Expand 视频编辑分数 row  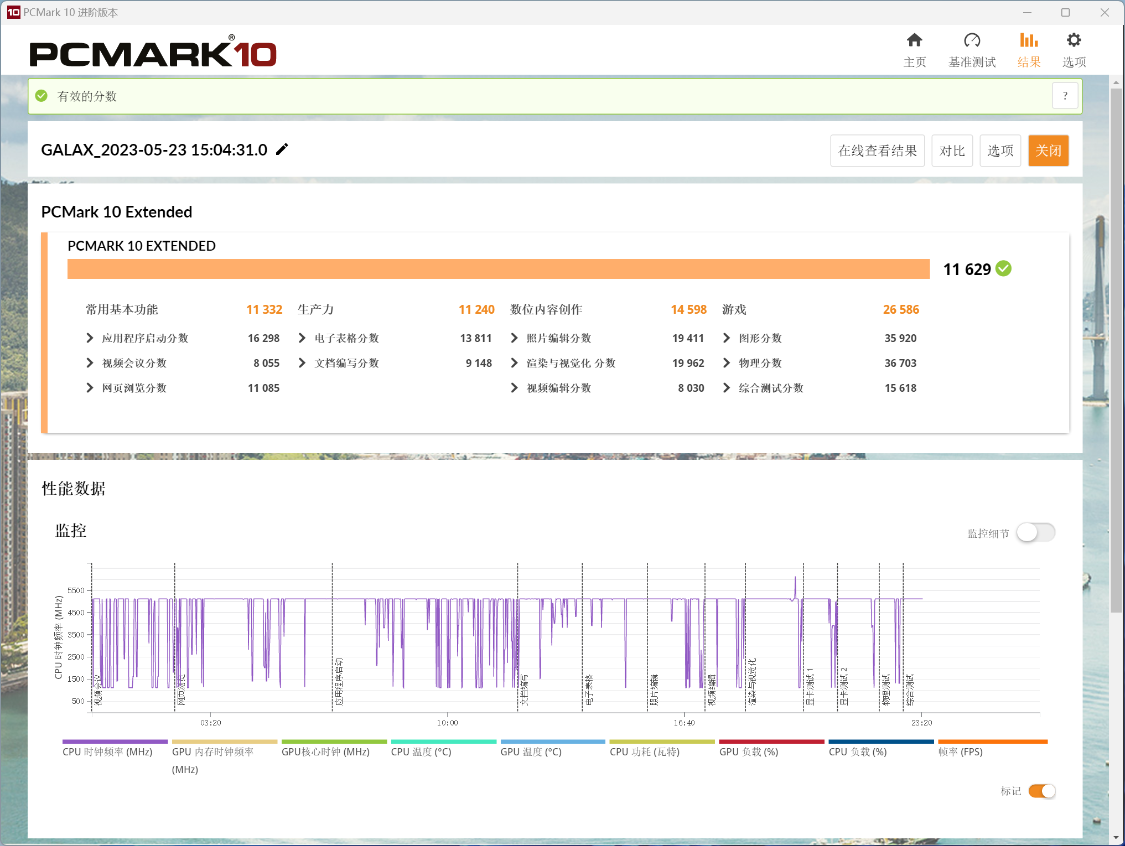pyautogui.click(x=514, y=388)
